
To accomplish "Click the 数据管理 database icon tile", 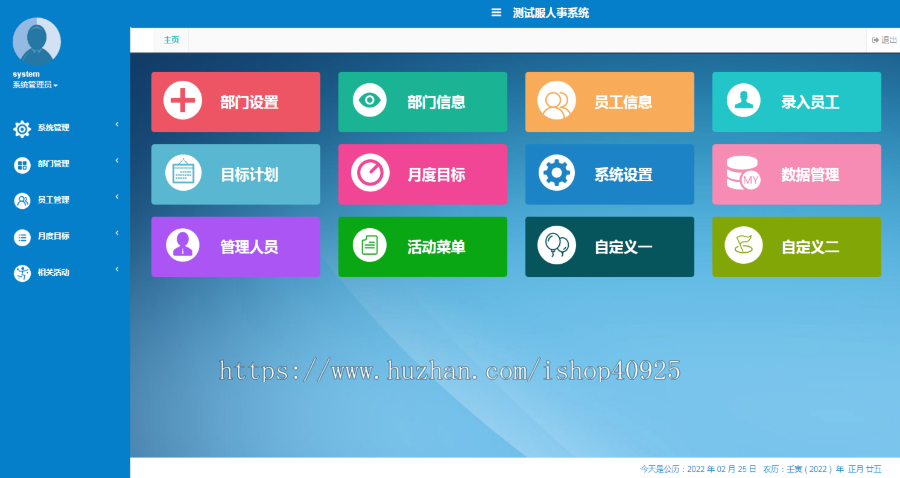I will click(796, 174).
